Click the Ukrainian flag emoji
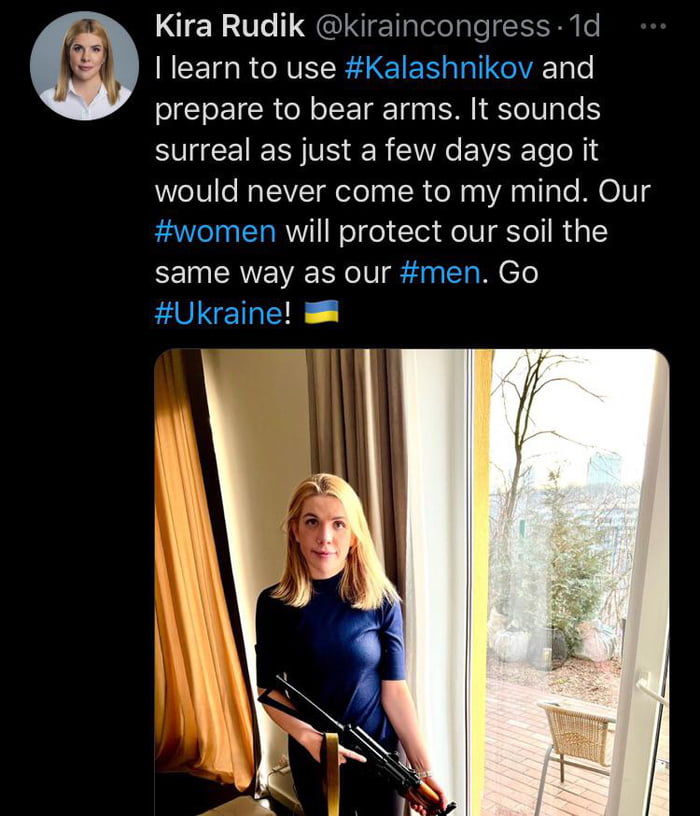This screenshot has height=816, width=700. click(321, 313)
